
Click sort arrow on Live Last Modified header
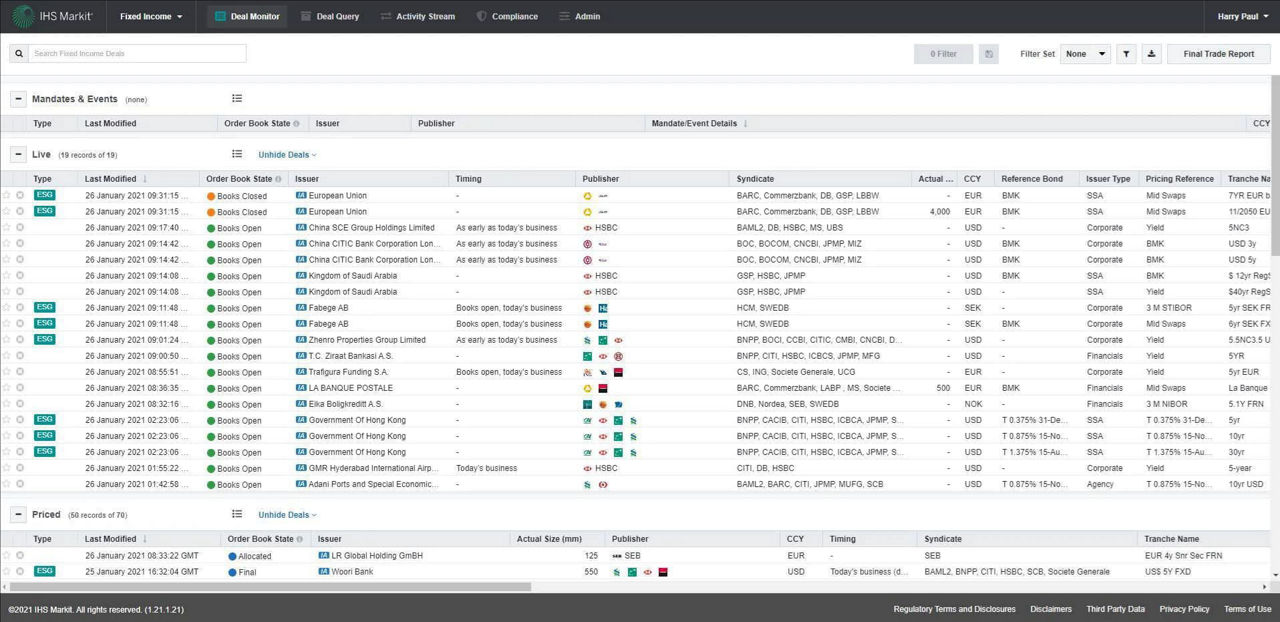(x=145, y=179)
